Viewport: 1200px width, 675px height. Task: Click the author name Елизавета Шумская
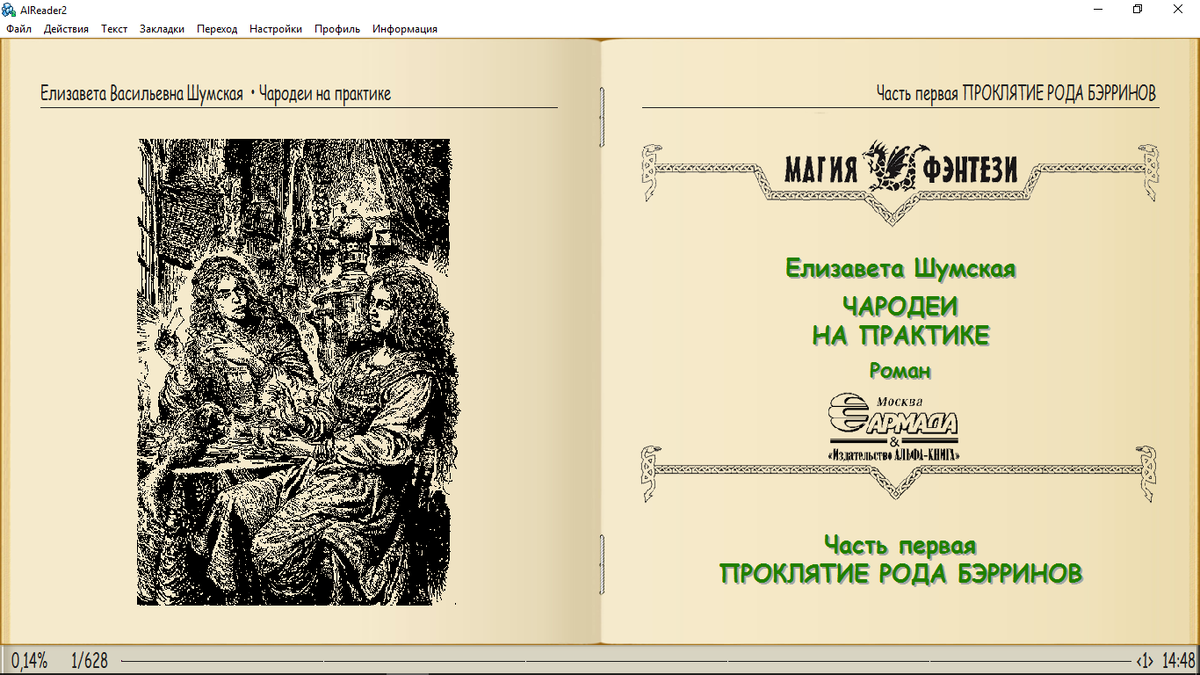click(x=901, y=269)
